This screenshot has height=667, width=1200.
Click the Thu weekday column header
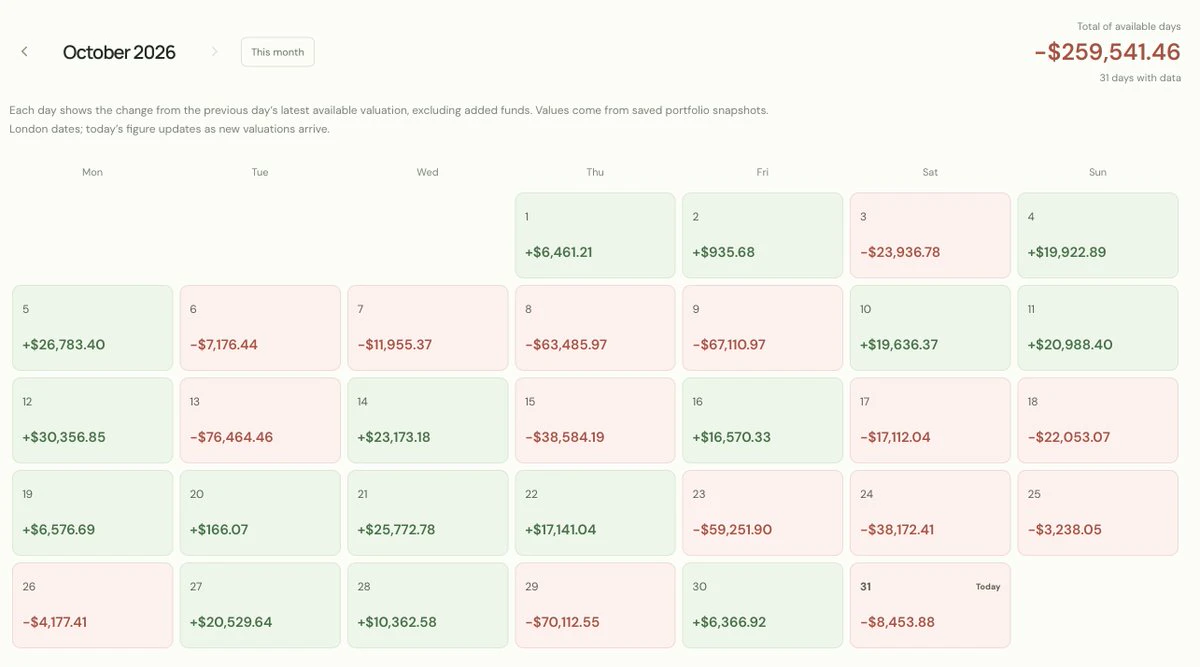click(595, 172)
